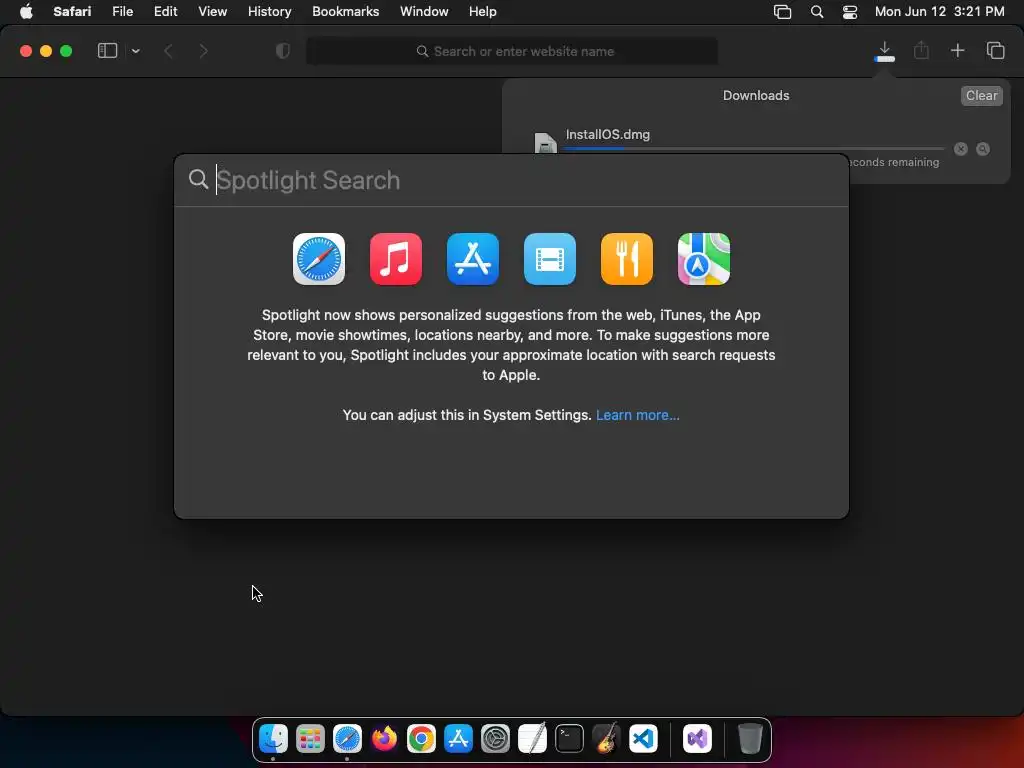Click the InstallOS.dmg file icon
The width and height of the screenshot is (1024, 768).
[545, 142]
